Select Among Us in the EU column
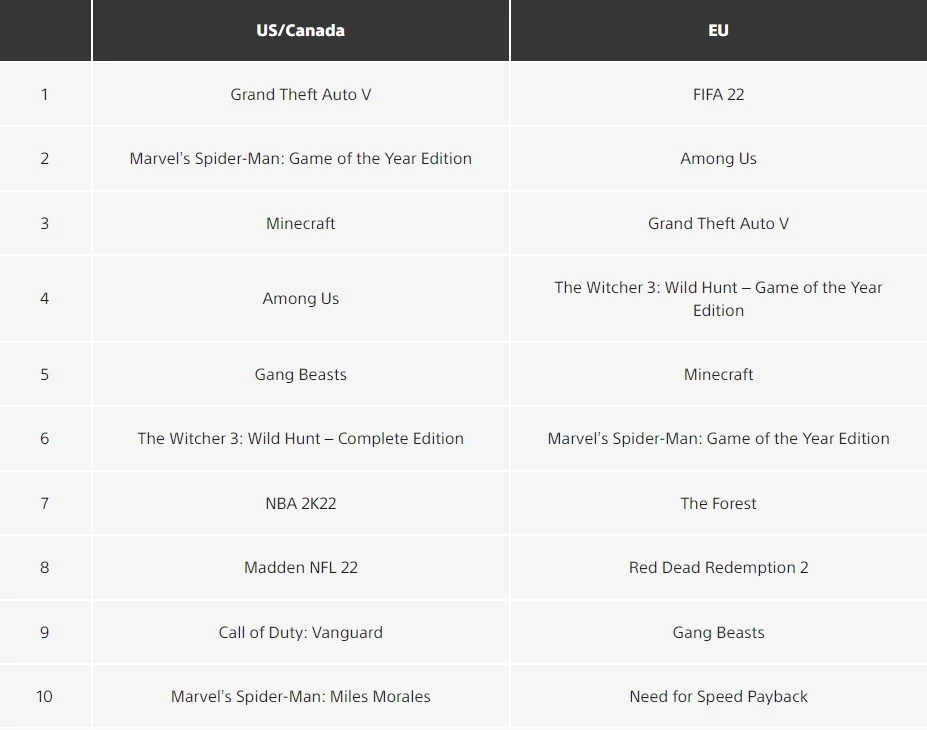This screenshot has width=927, height=730. (x=718, y=158)
